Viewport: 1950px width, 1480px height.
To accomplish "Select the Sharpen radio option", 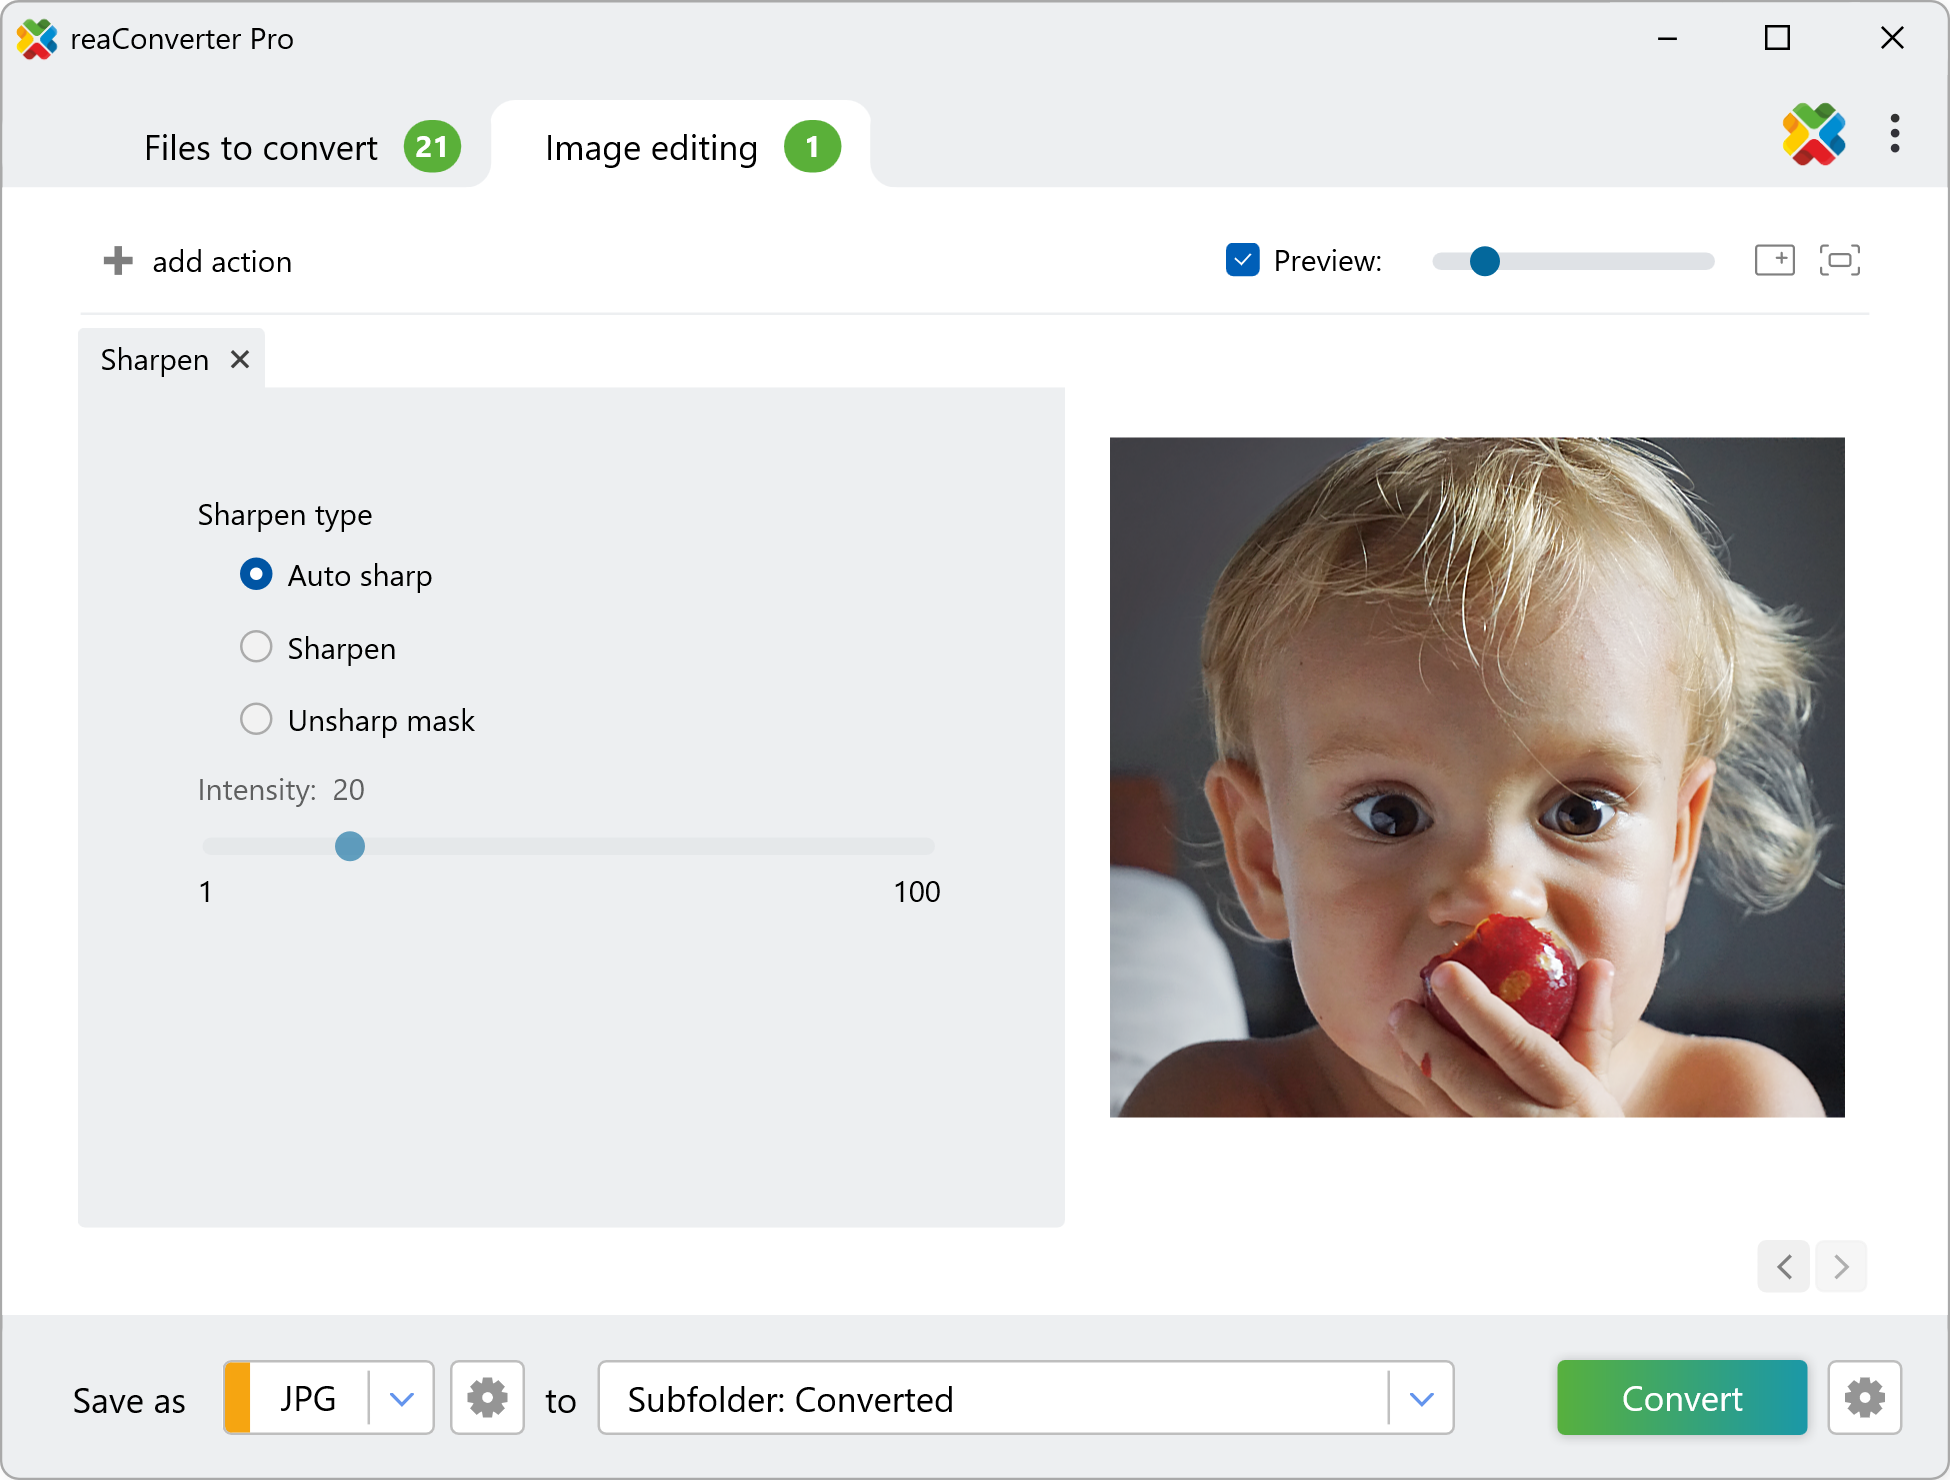I will [x=256, y=647].
